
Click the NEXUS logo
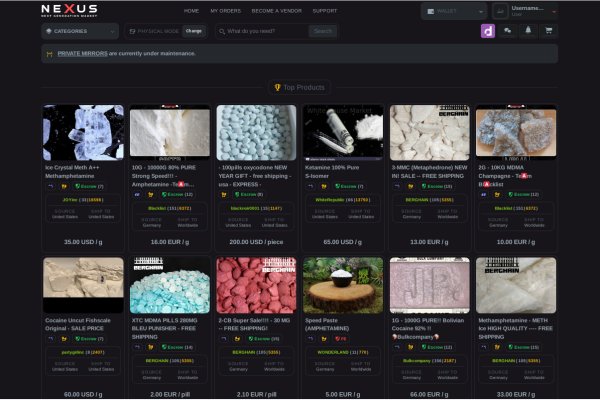tap(69, 10)
